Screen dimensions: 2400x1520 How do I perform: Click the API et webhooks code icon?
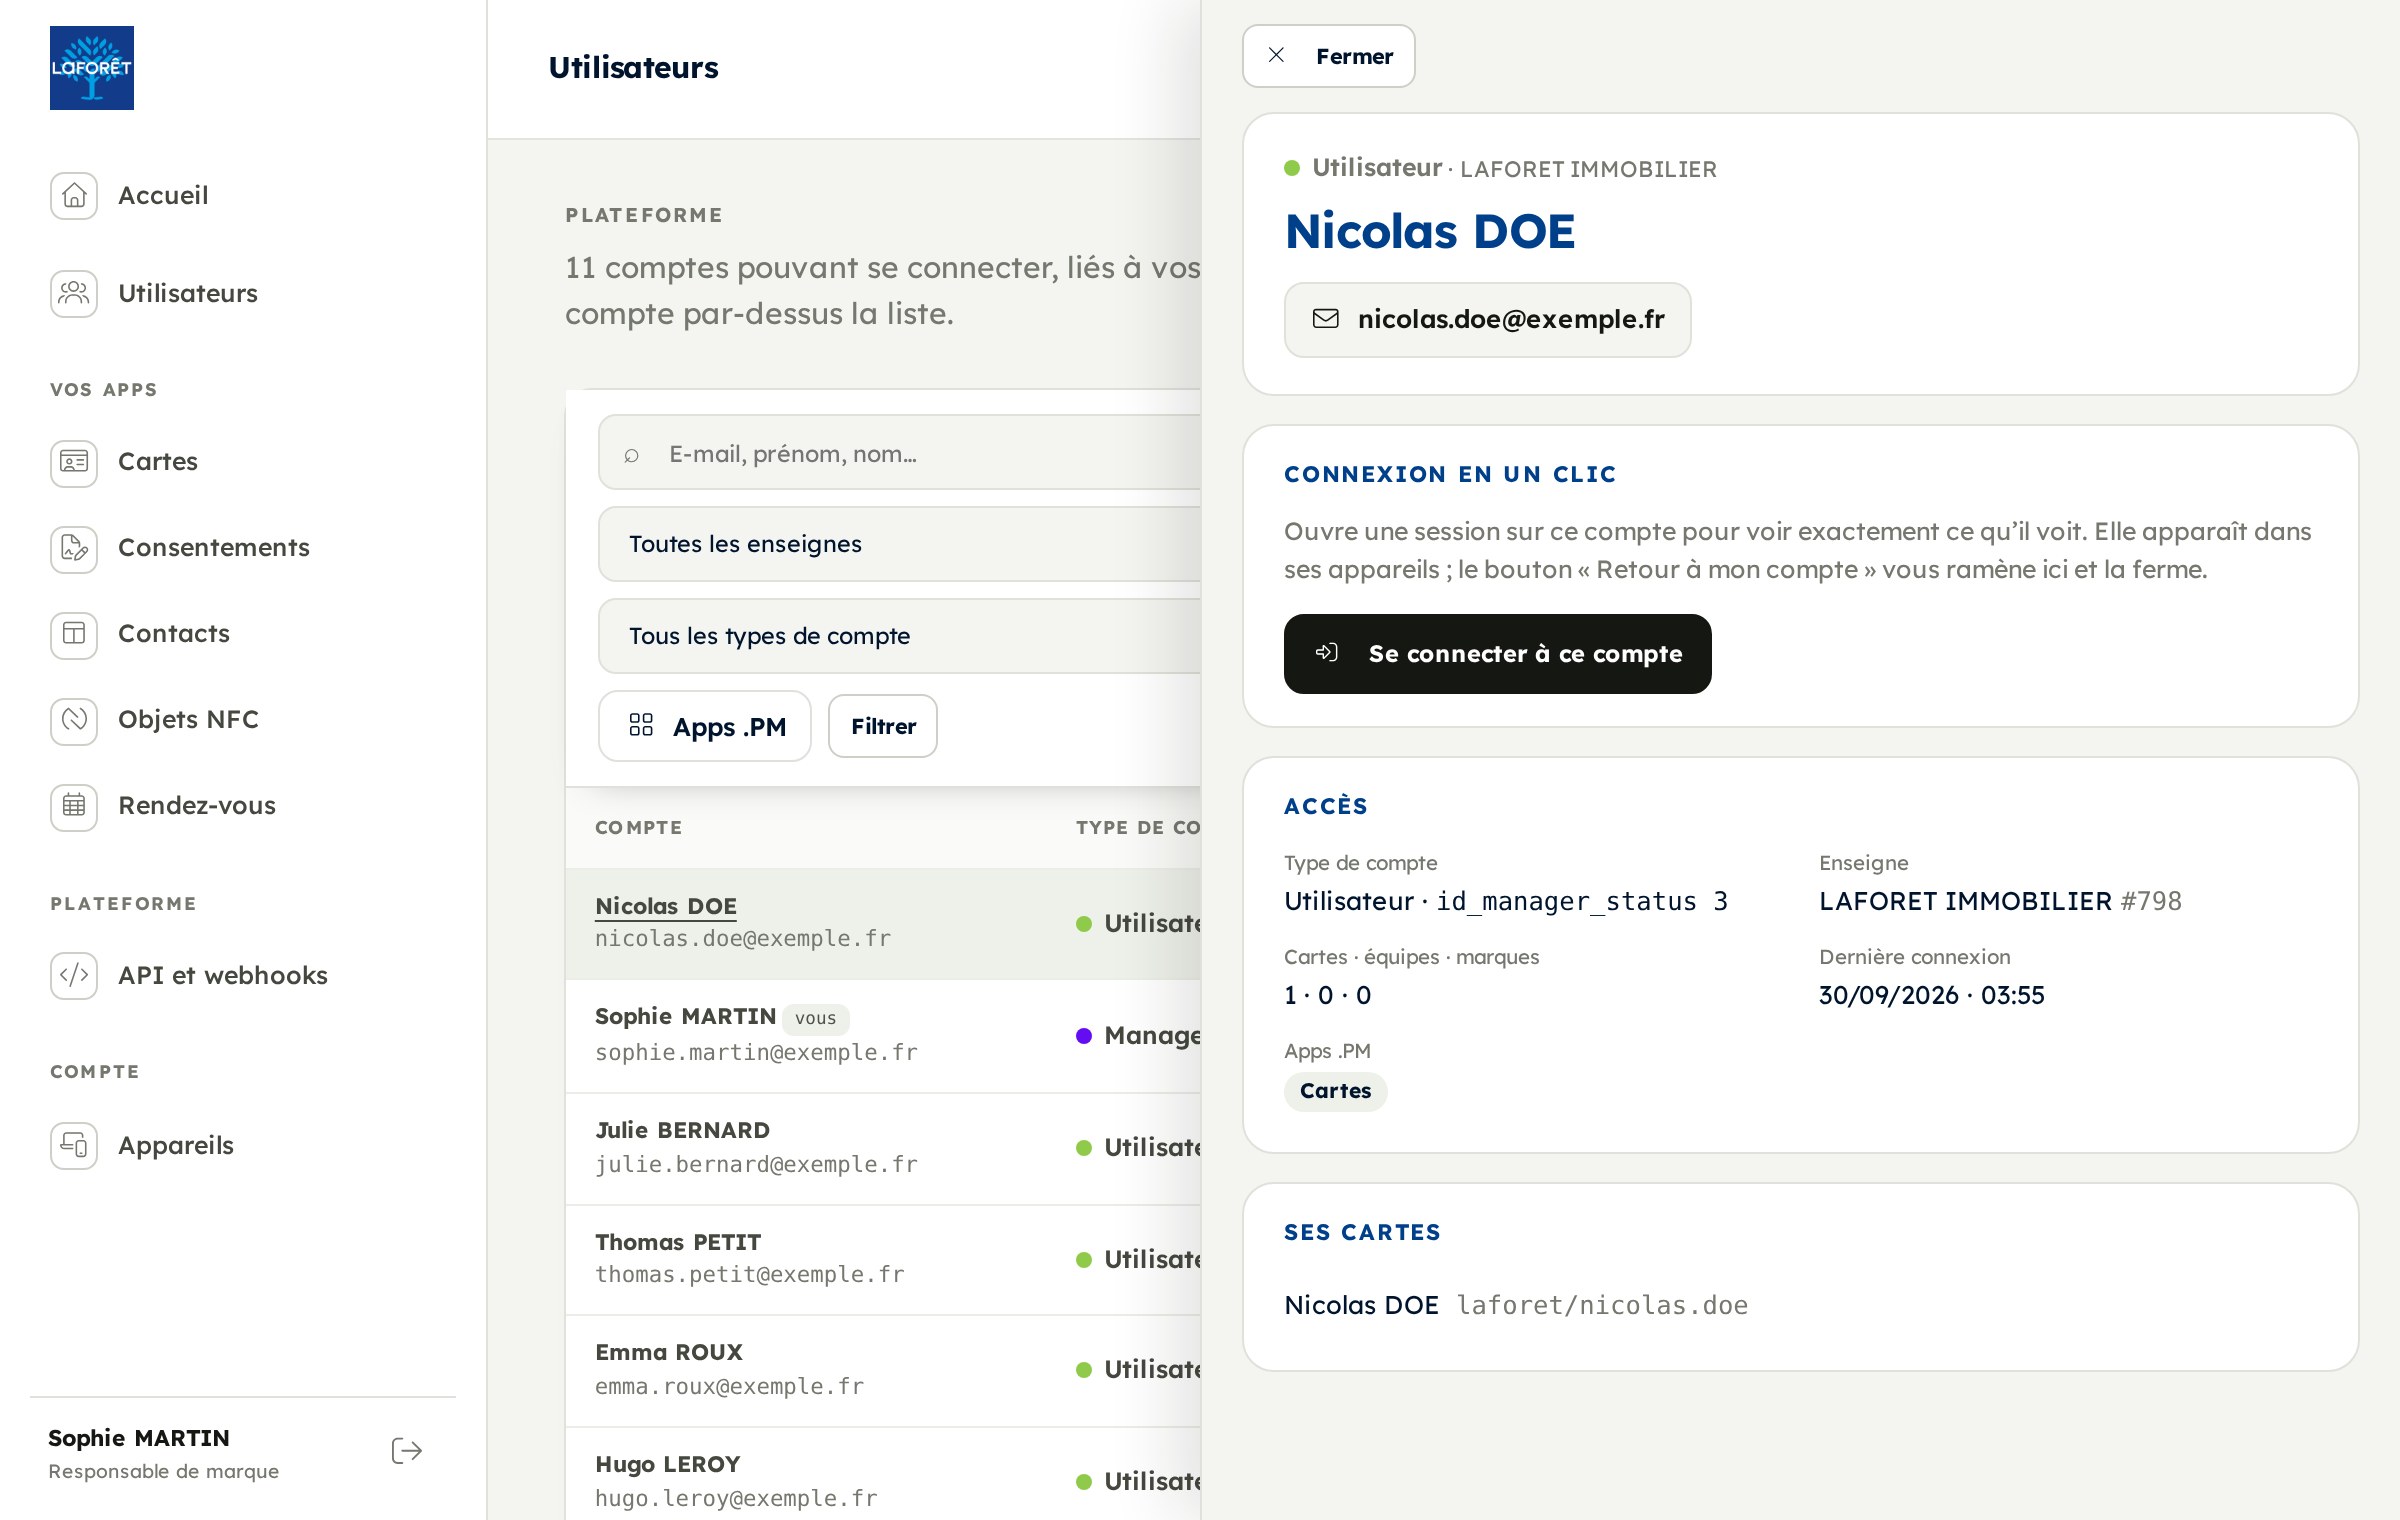[x=74, y=976]
